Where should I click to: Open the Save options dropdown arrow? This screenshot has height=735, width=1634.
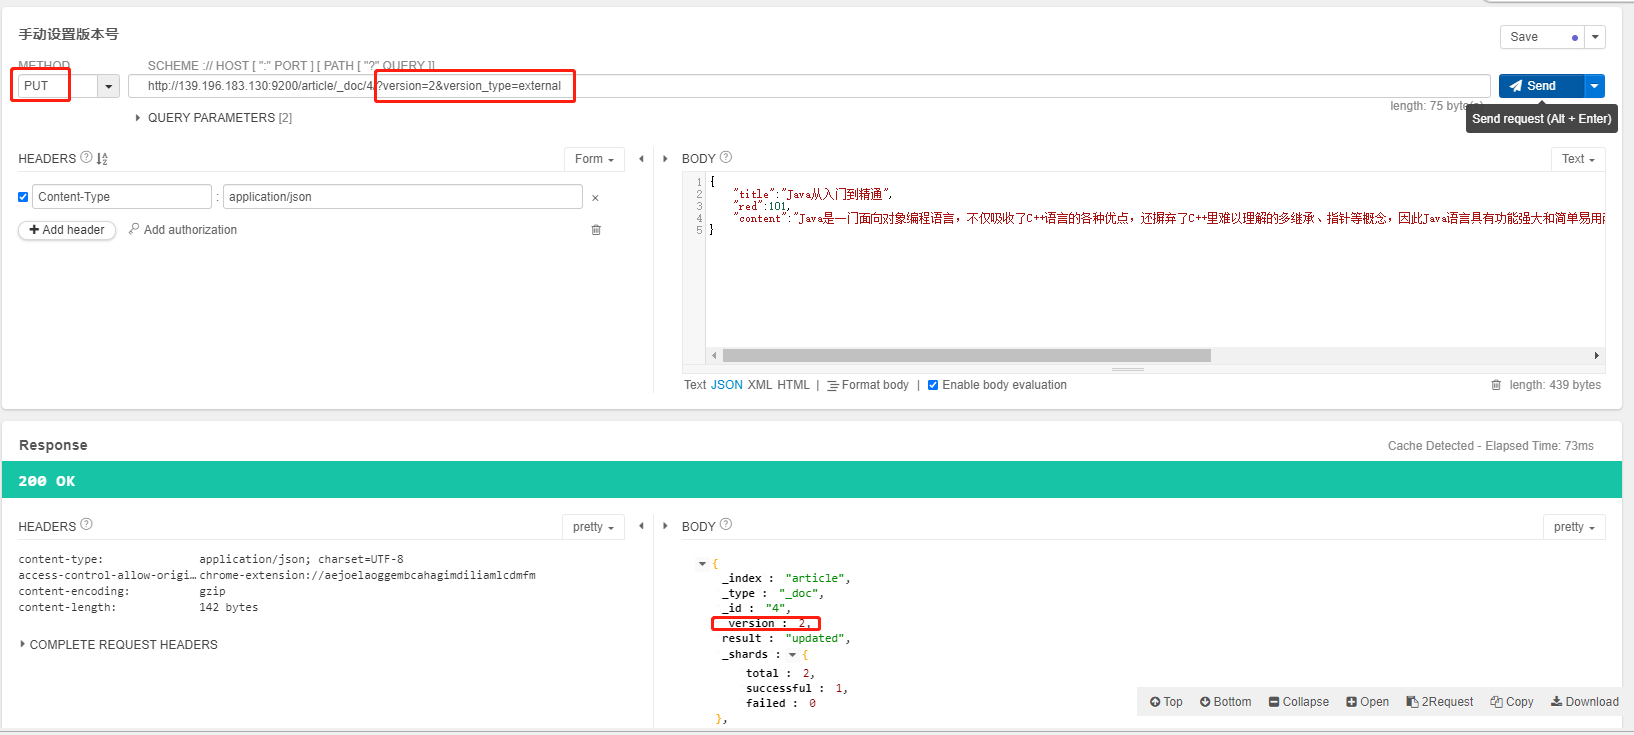tap(1596, 37)
